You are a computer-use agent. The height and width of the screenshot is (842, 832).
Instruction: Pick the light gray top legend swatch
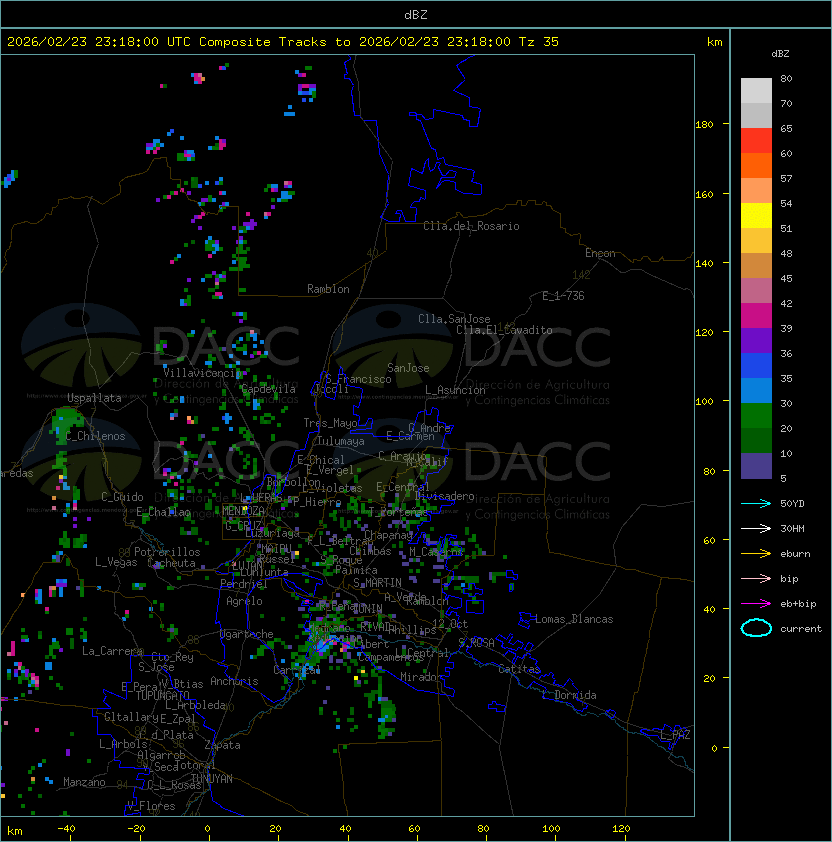(756, 91)
